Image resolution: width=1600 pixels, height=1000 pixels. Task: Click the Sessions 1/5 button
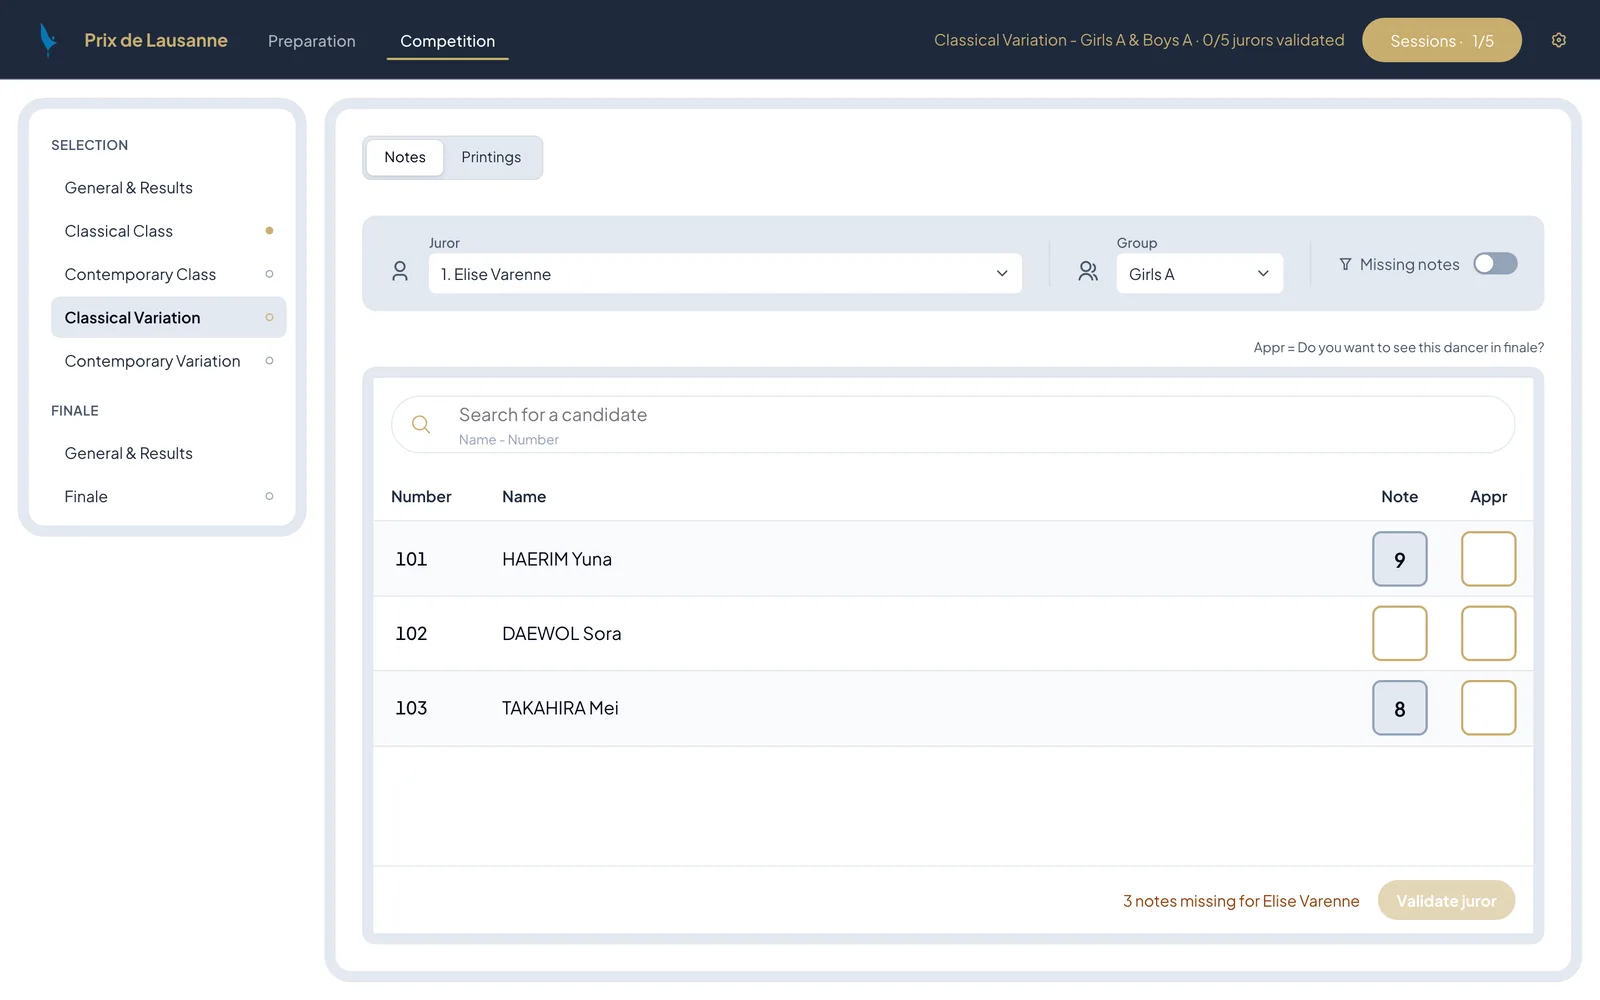tap(1441, 40)
